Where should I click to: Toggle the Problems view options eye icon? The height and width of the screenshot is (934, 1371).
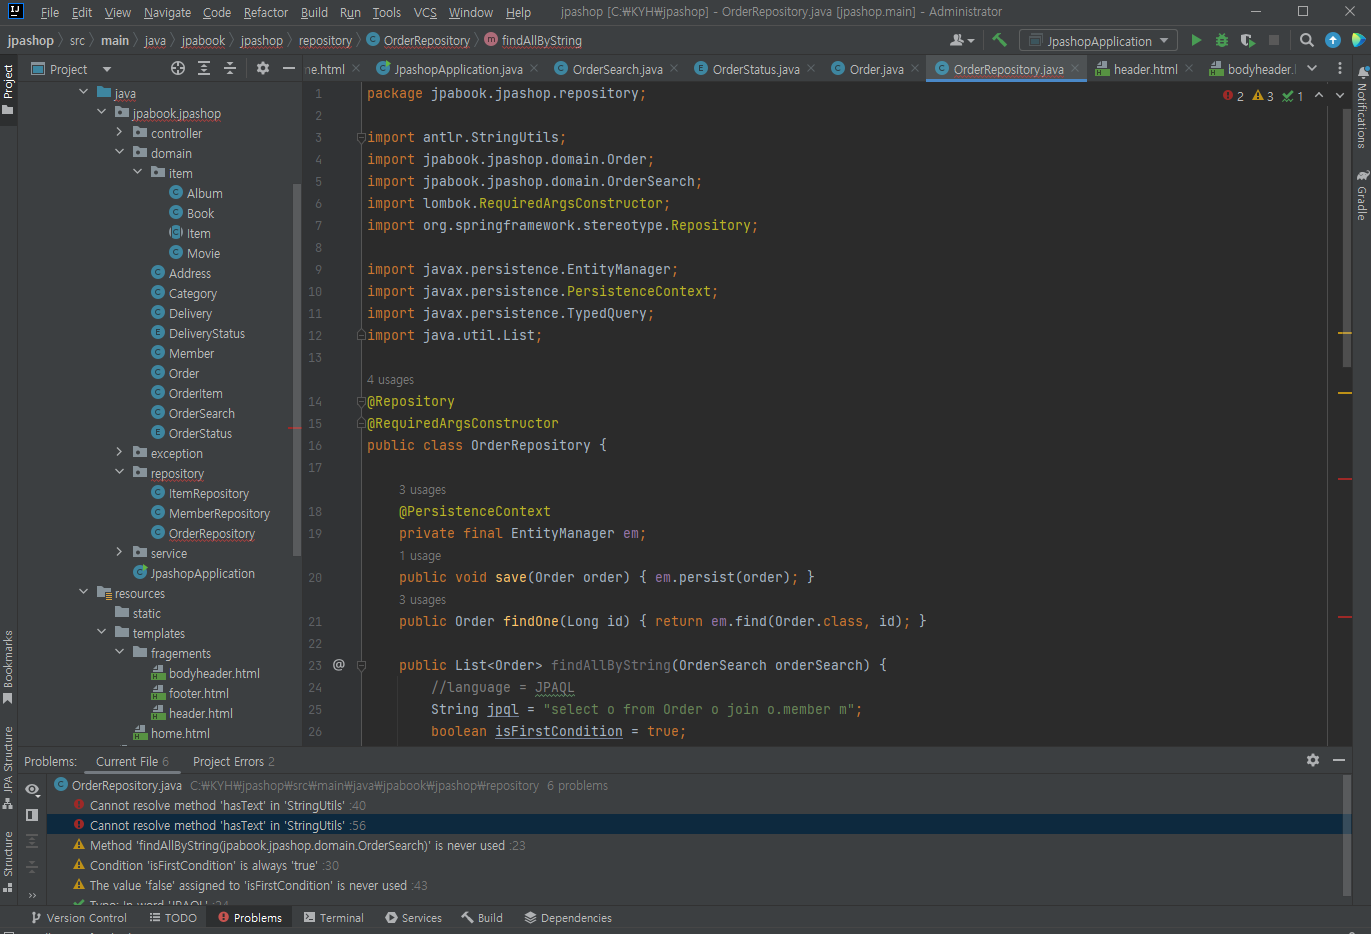[32, 789]
